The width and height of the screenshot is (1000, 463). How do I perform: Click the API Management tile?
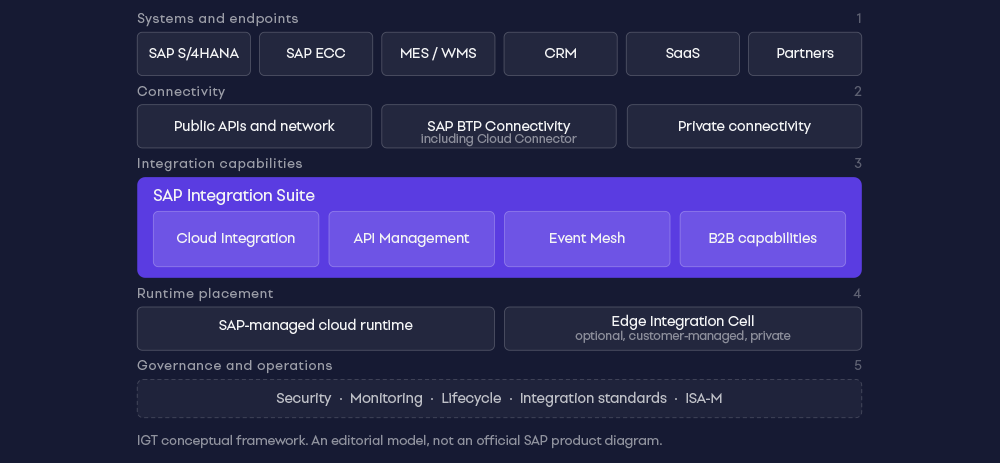click(x=411, y=239)
